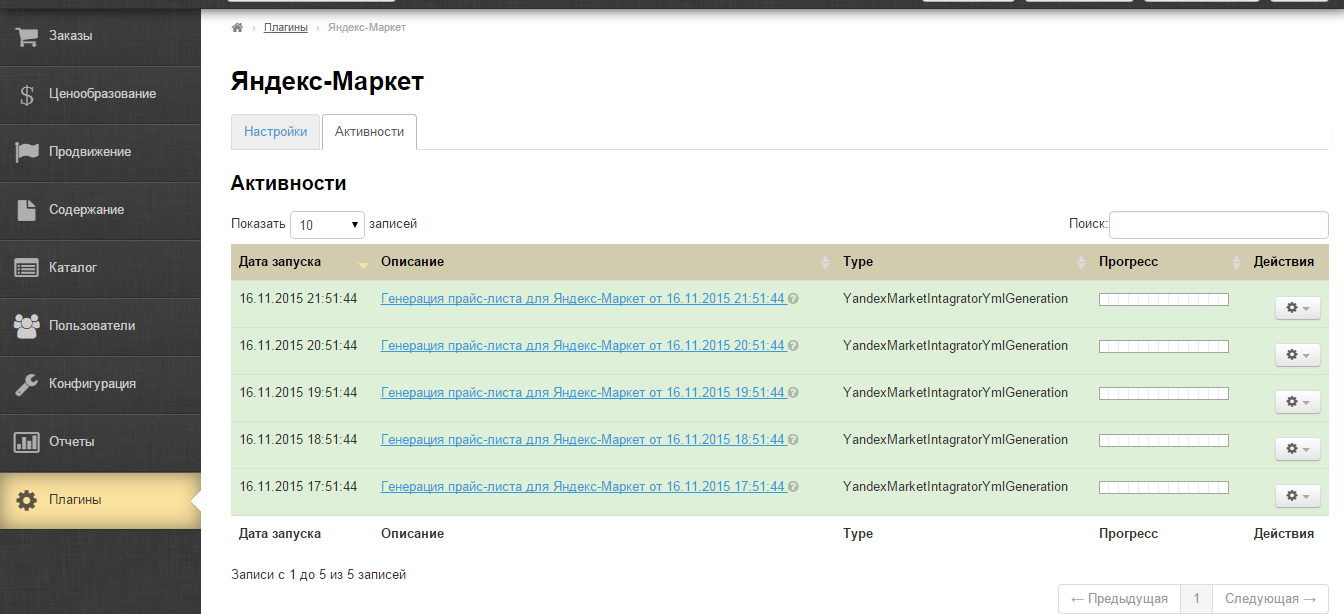Click help icon beside the 20:51:44 description
Image resolution: width=1344 pixels, height=614 pixels.
pos(793,346)
